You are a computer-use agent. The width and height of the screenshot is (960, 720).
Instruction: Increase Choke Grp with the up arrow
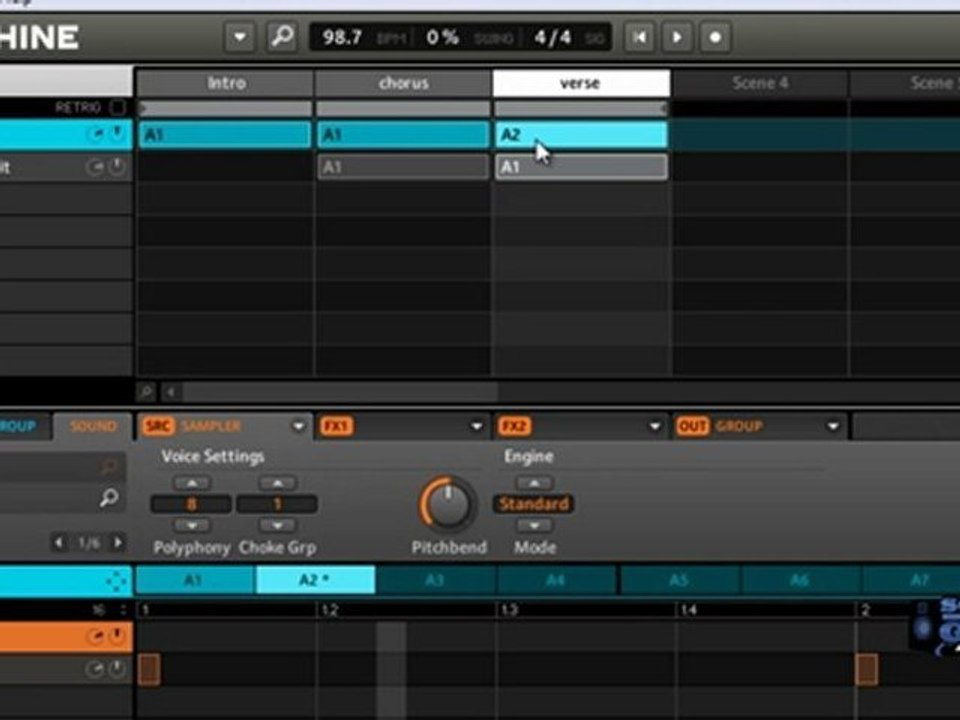point(277,483)
